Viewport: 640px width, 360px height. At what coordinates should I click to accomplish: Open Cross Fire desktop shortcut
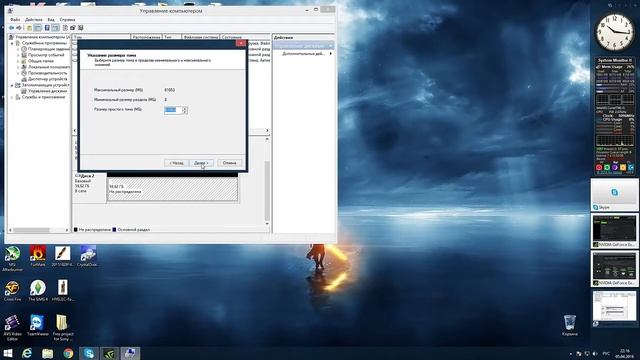point(12,291)
